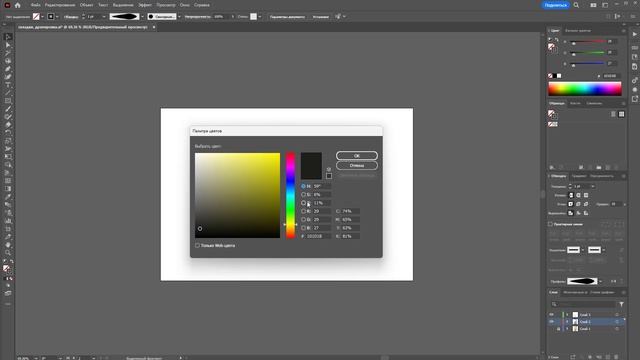Viewport: 640px width, 360px height.
Task: Open graphic style dropdown in control bar
Action: pos(260,17)
